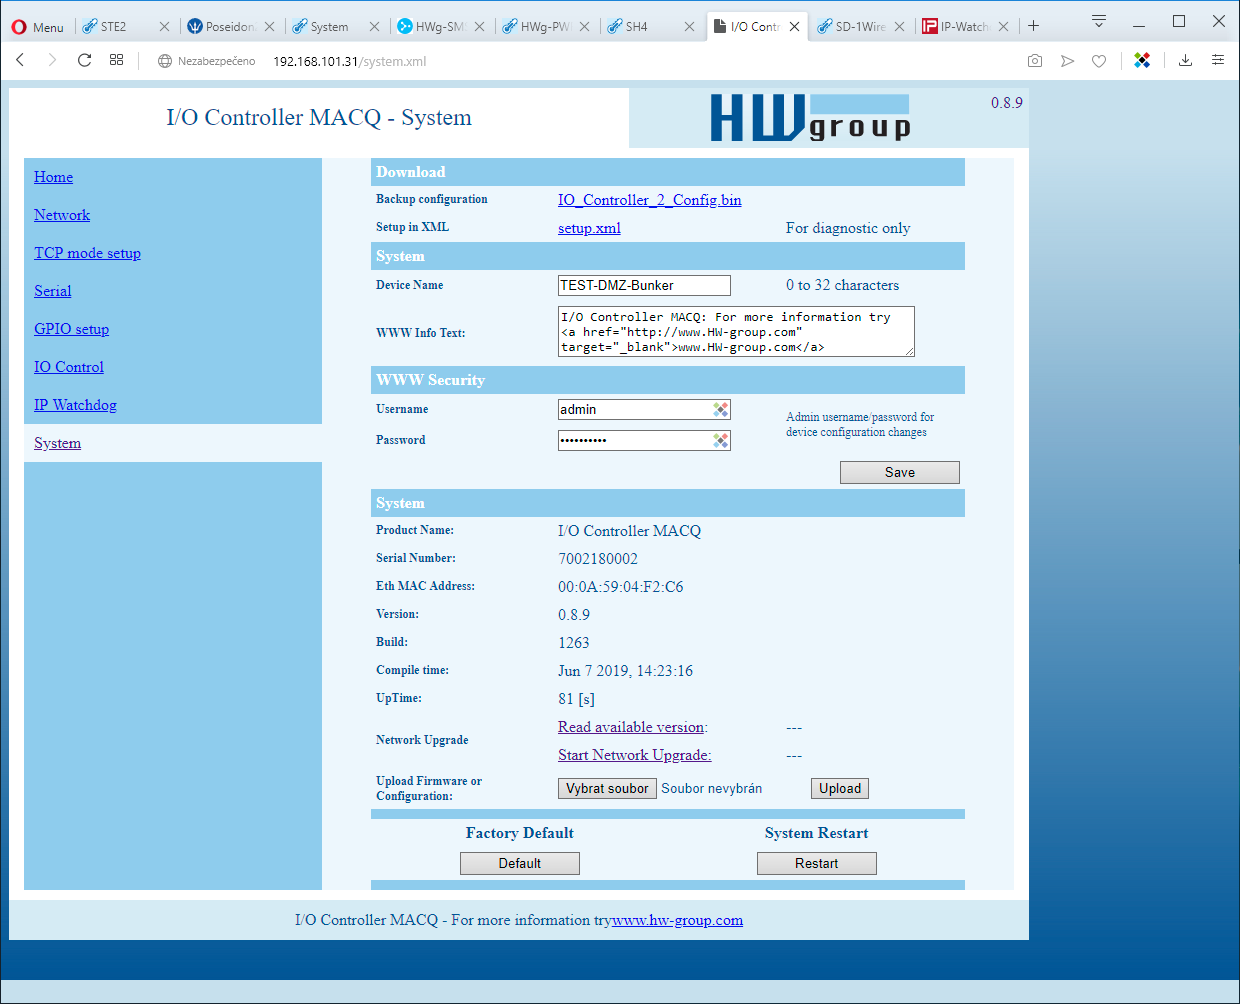
Task: Close the browser tab titled System
Action: point(374,27)
